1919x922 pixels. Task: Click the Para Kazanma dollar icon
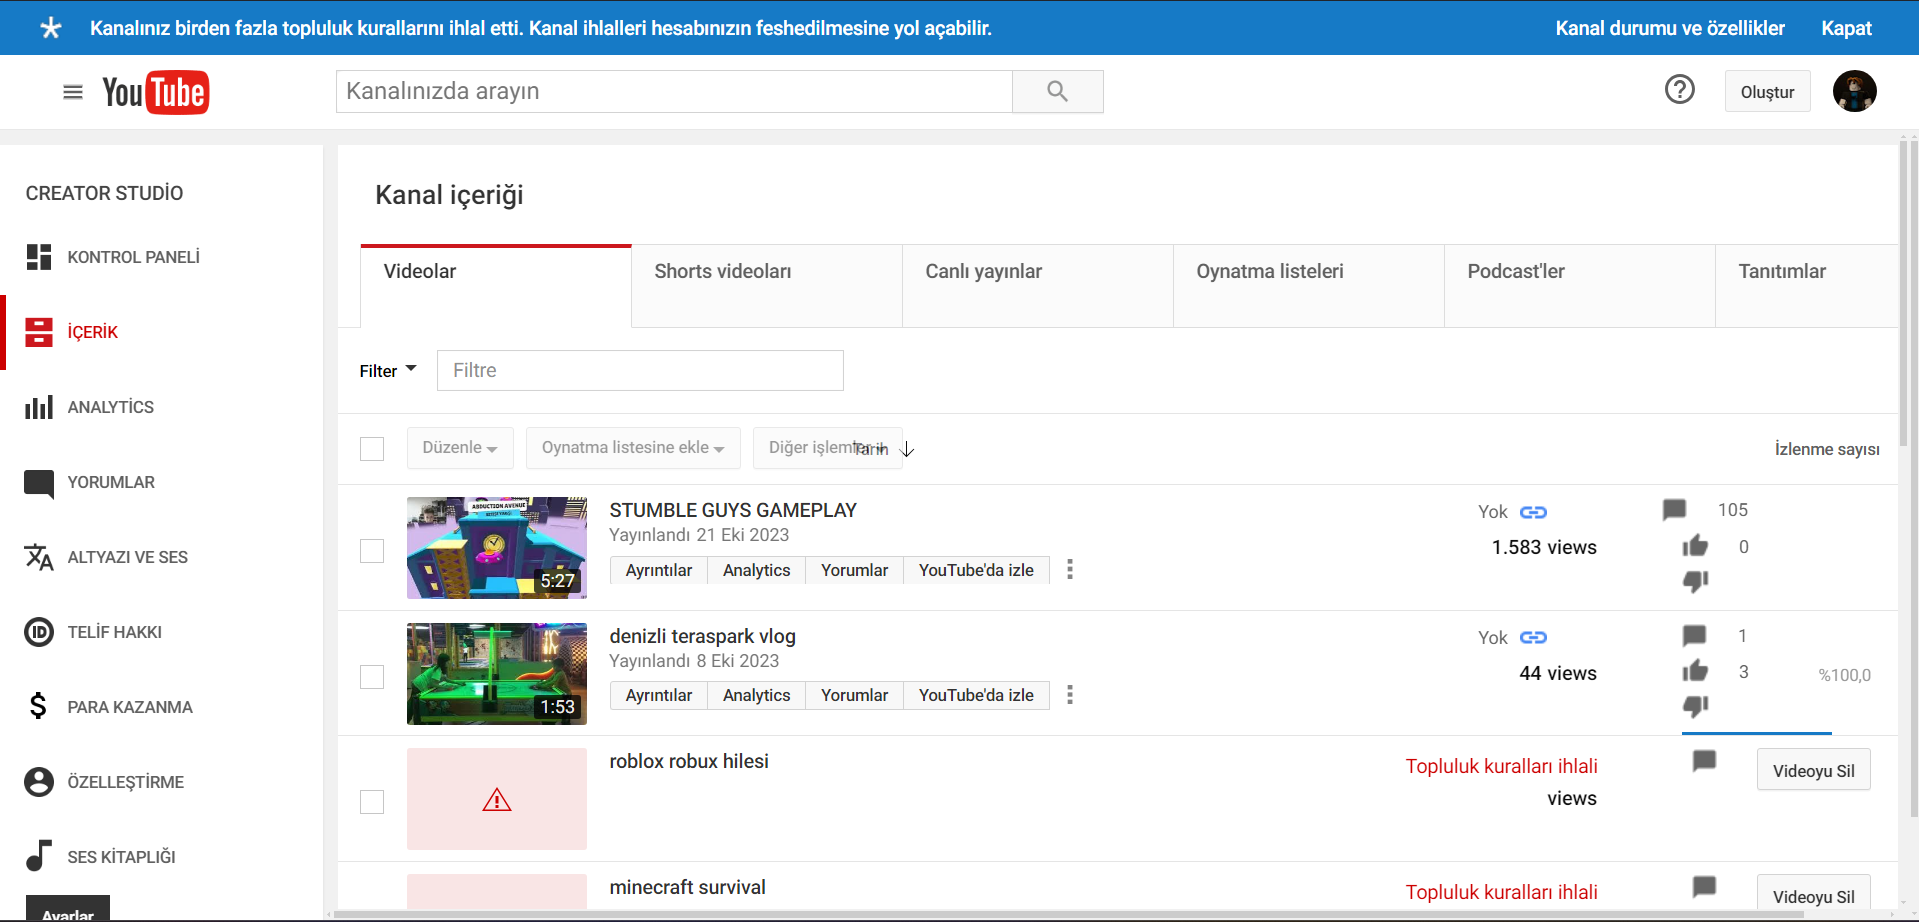coord(38,706)
